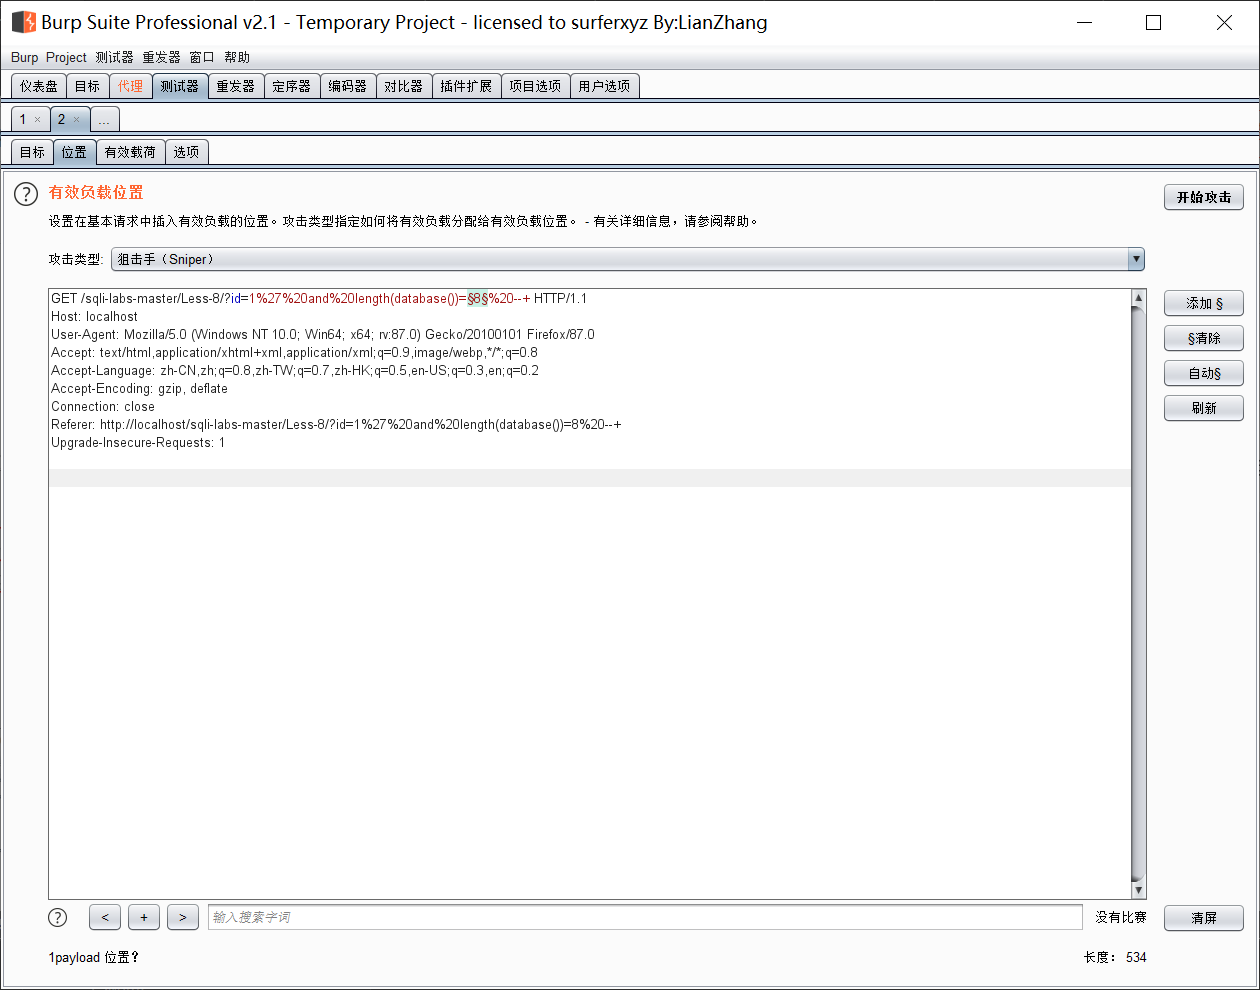Open the 重发器 menu in menu bar
Viewport: 1260px width, 990px height.
coord(161,57)
